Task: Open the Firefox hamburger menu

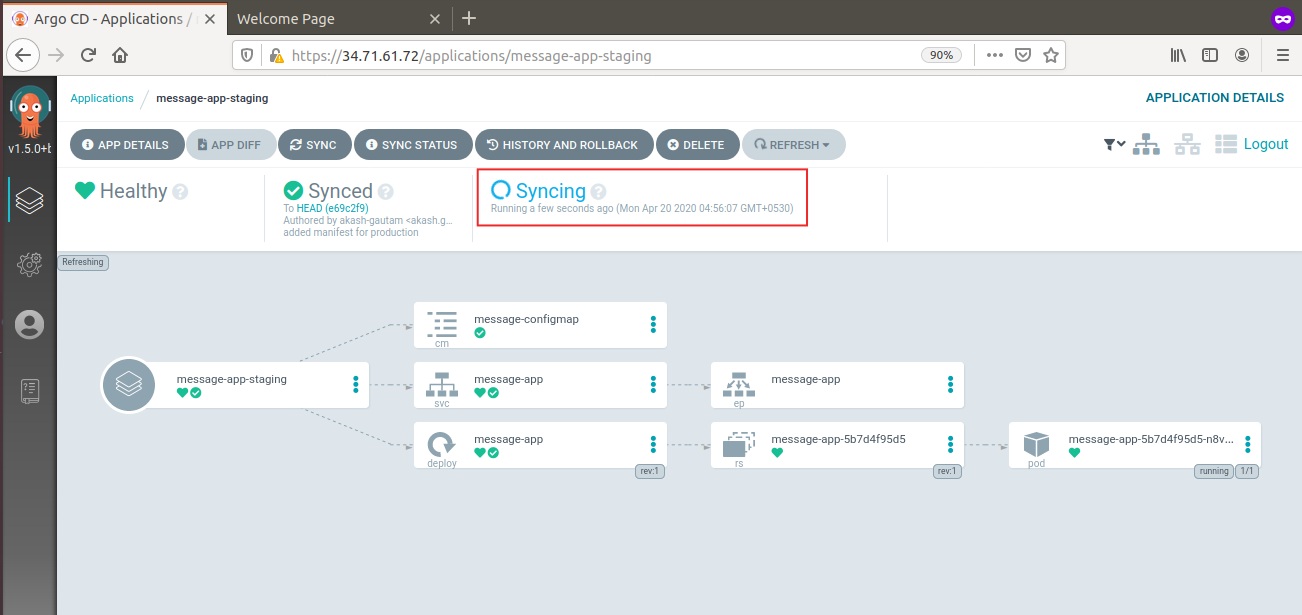Action: [1283, 56]
